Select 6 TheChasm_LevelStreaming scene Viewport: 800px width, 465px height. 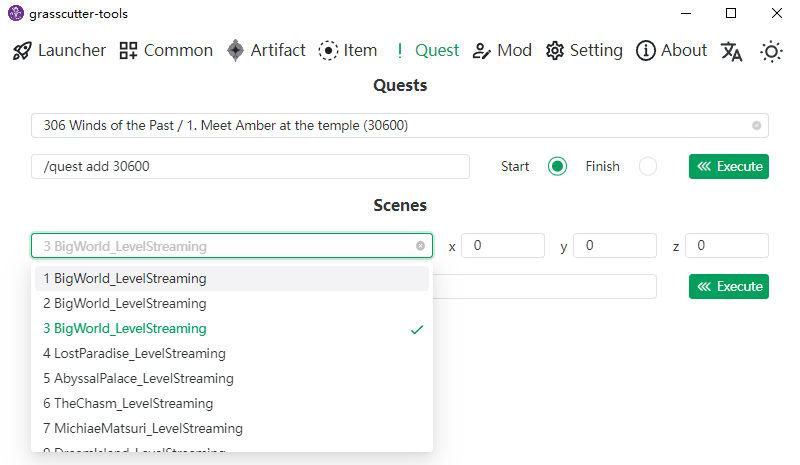click(232, 404)
